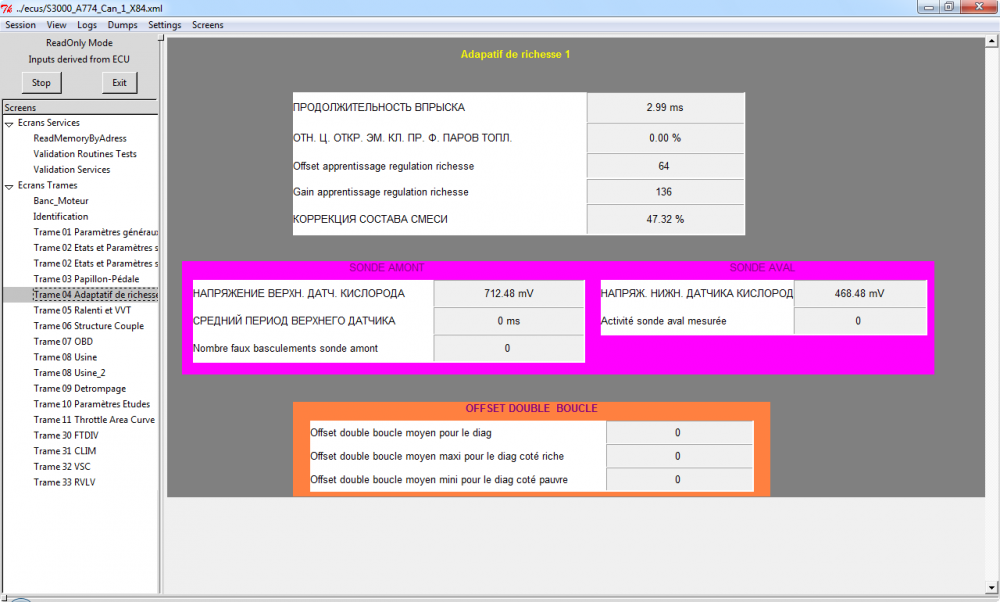Click the 712.48 mV upstream sensor value

click(x=509, y=294)
